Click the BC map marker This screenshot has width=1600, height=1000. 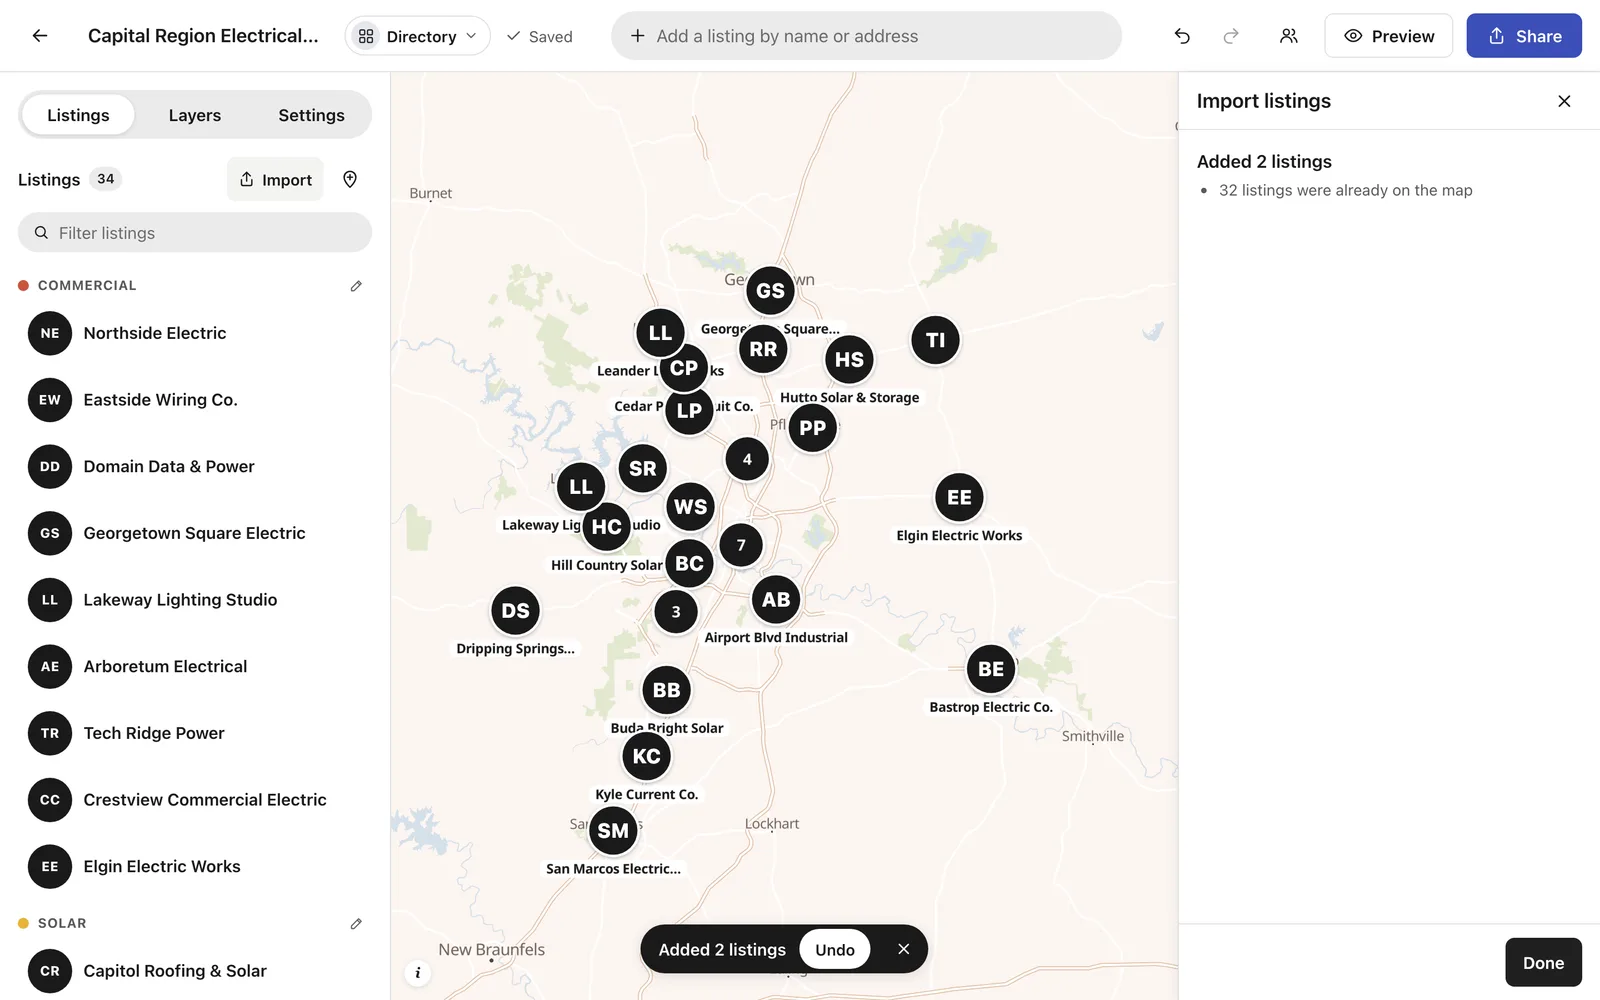(x=689, y=563)
